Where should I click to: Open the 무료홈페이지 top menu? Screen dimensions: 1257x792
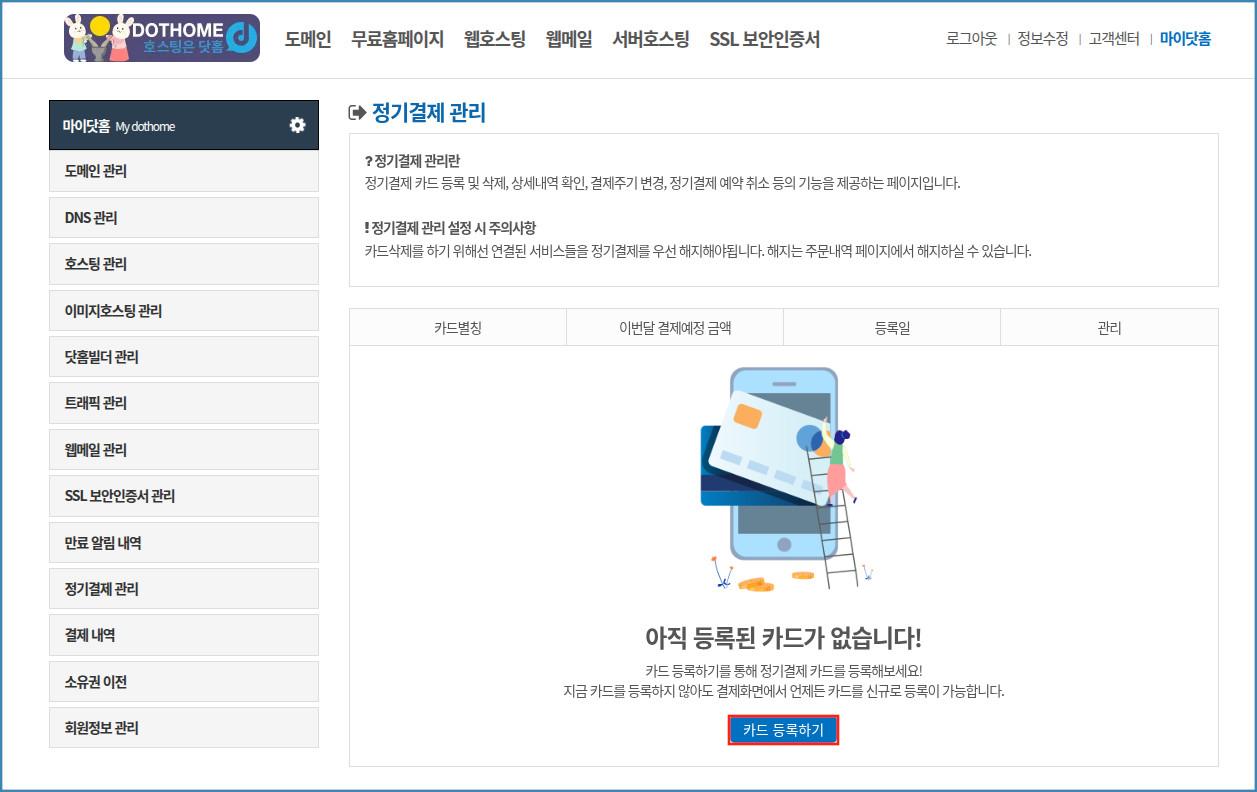pos(397,39)
